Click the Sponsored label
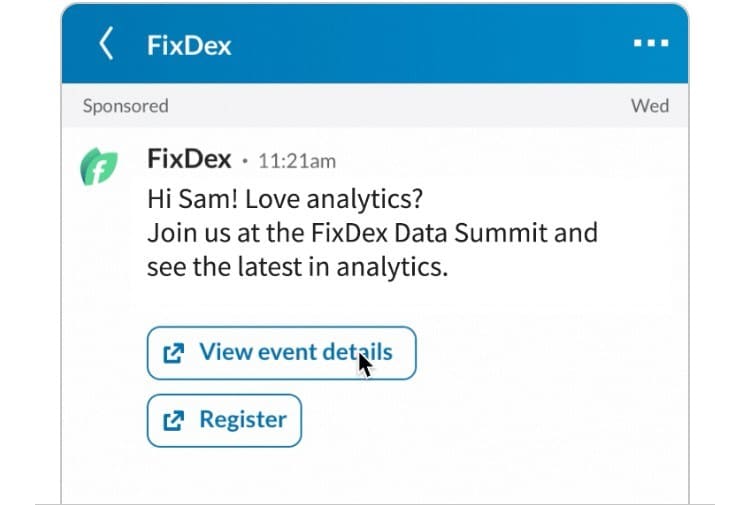This screenshot has width=750, height=505. coord(125,106)
